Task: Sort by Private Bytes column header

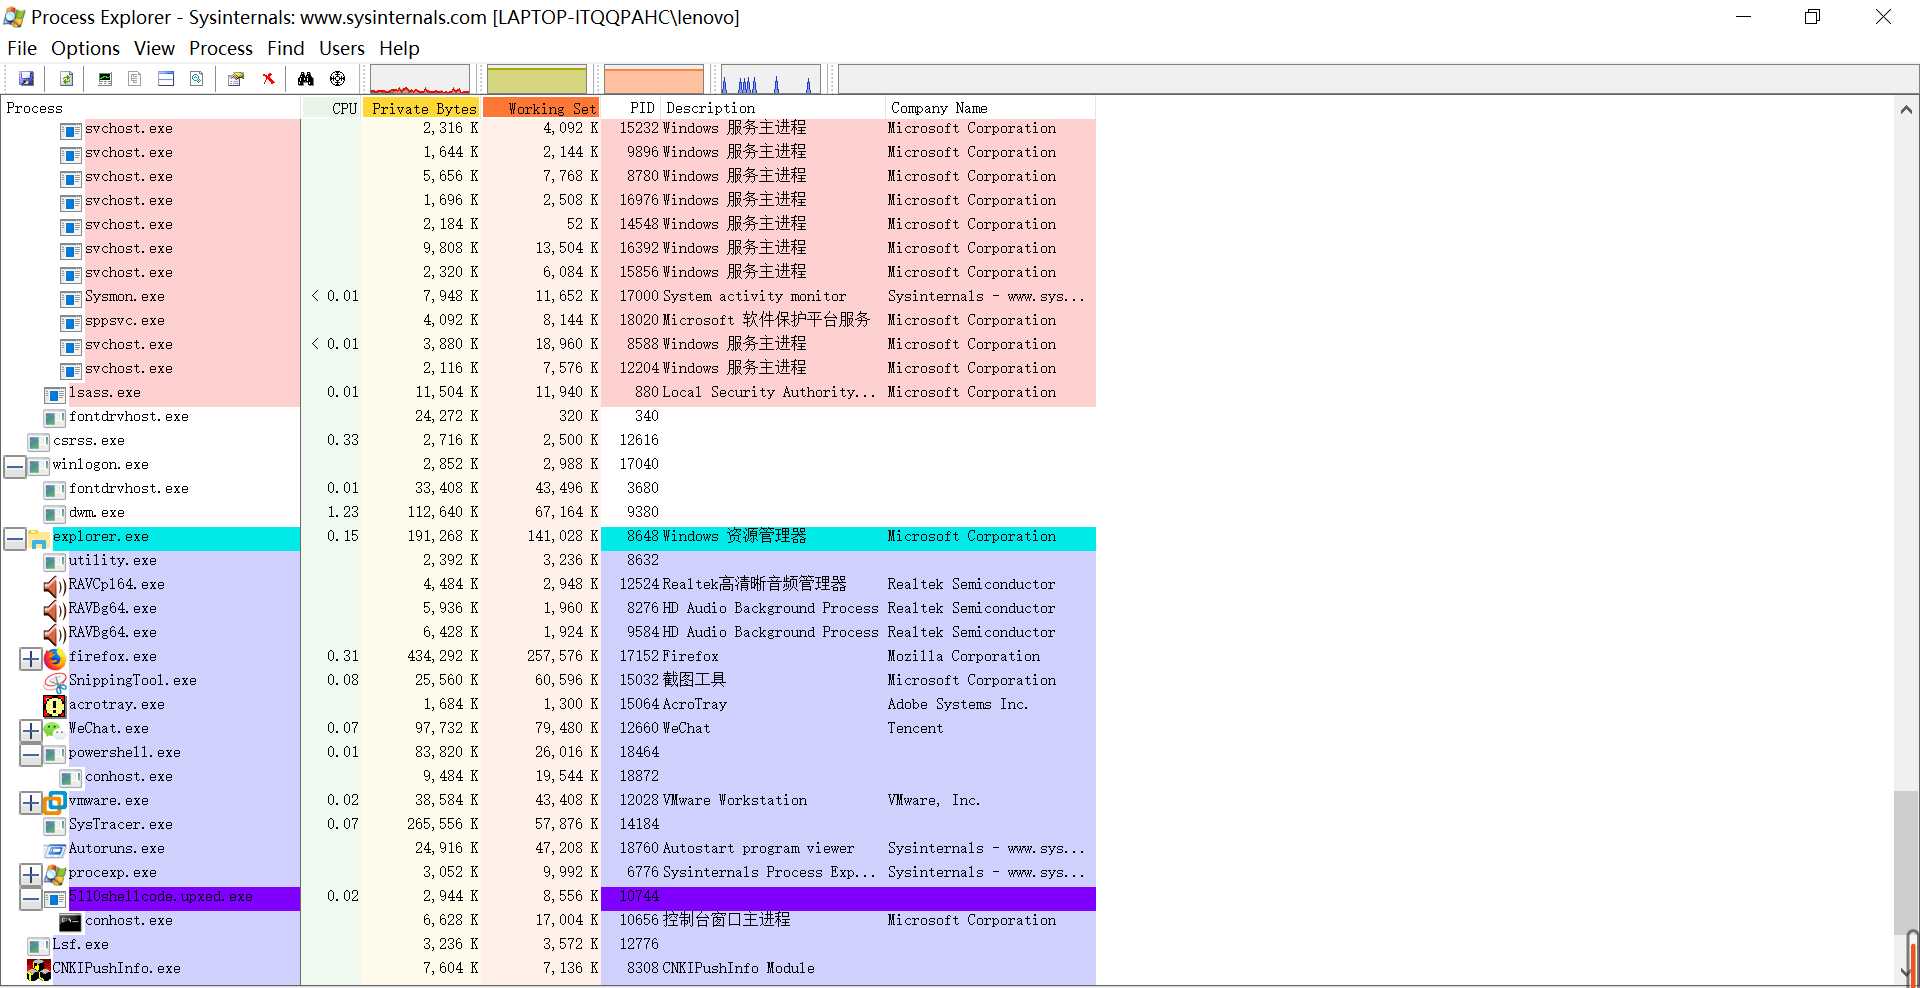Action: pos(422,108)
